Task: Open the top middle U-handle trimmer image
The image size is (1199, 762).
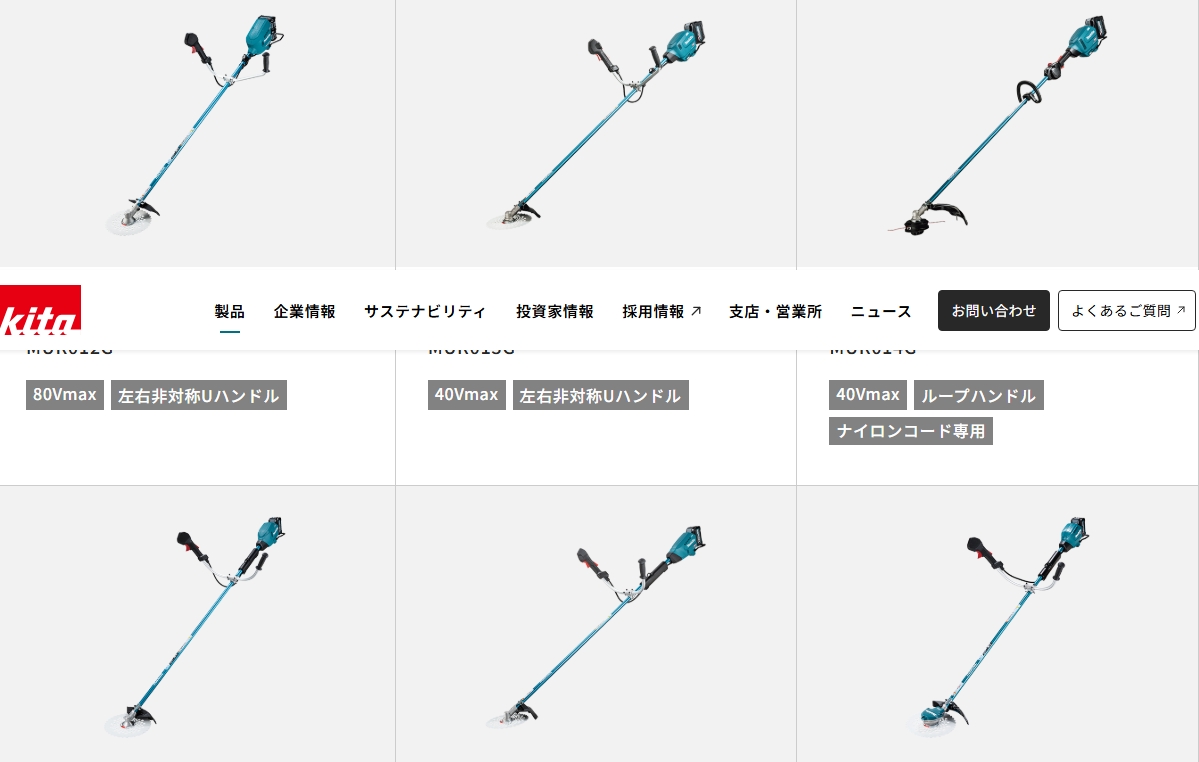Action: [596, 126]
